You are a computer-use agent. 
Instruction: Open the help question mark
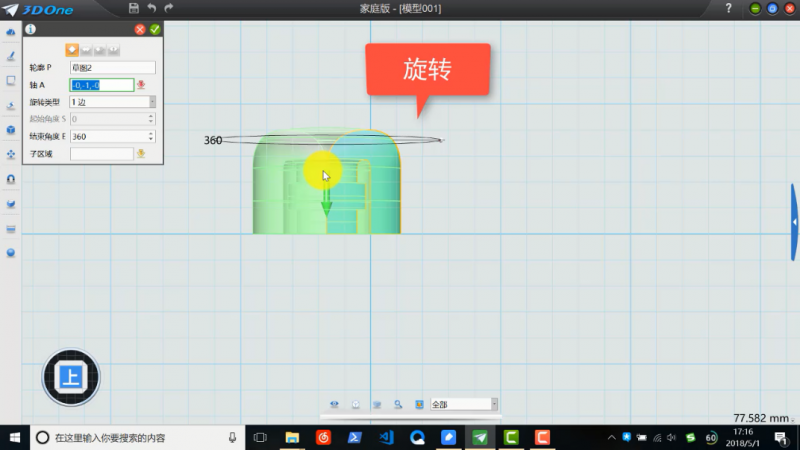[729, 8]
